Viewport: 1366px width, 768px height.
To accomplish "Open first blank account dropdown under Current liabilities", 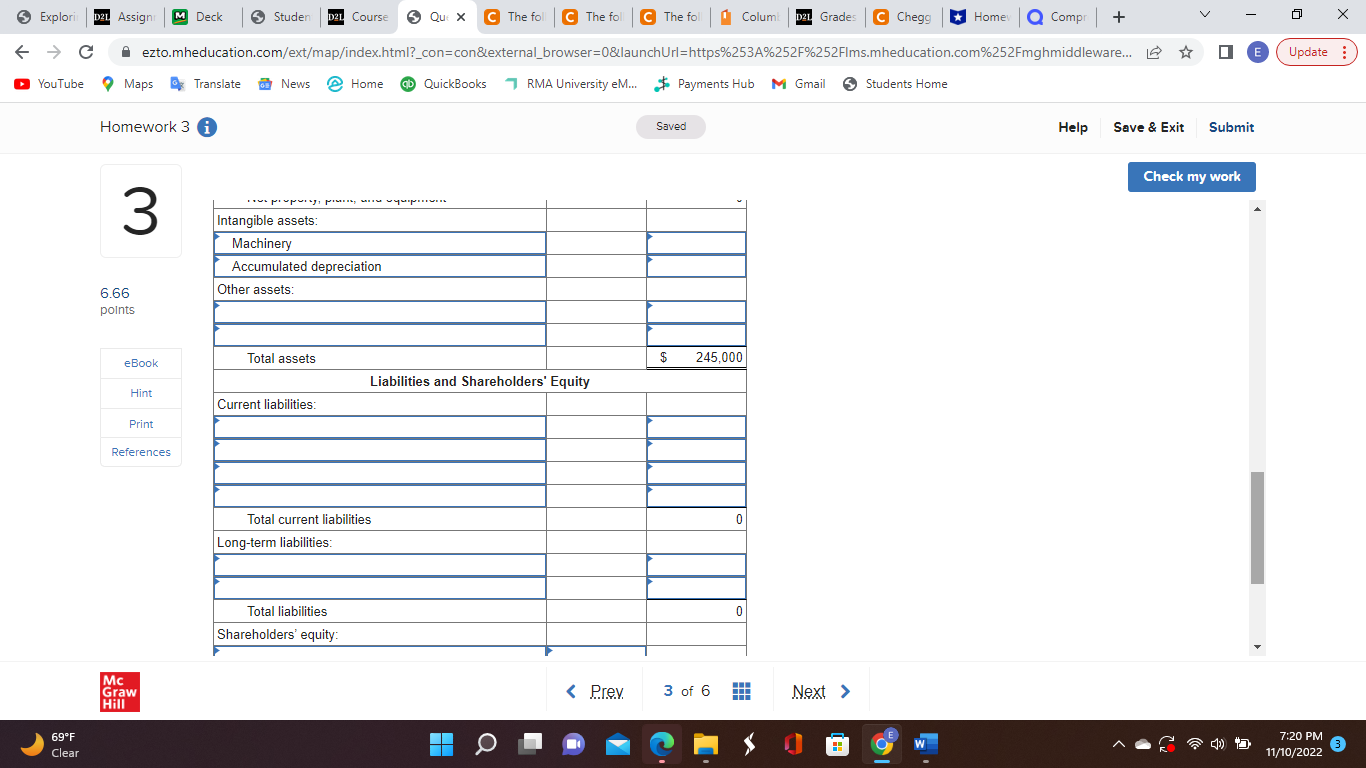I will [x=380, y=427].
